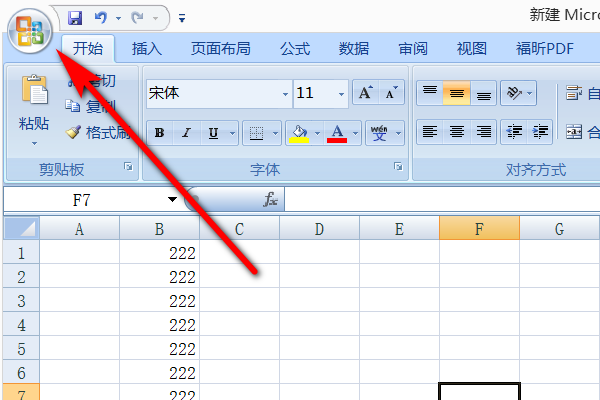This screenshot has width=600, height=400.
Task: Select the 视图 ribbon tab
Action: click(x=471, y=49)
